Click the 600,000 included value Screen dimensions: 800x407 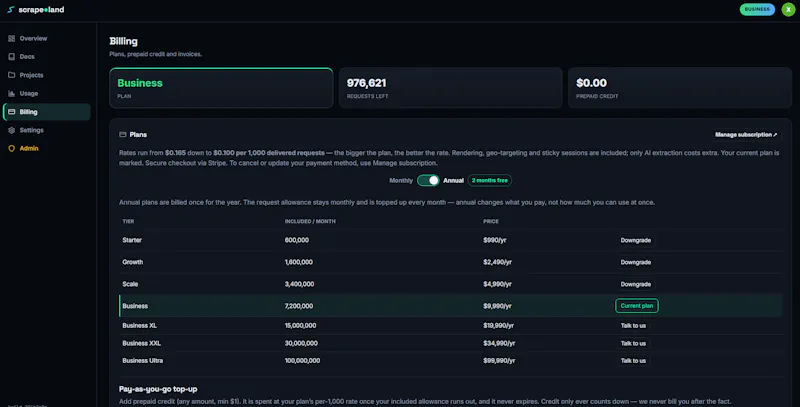pyautogui.click(x=297, y=240)
